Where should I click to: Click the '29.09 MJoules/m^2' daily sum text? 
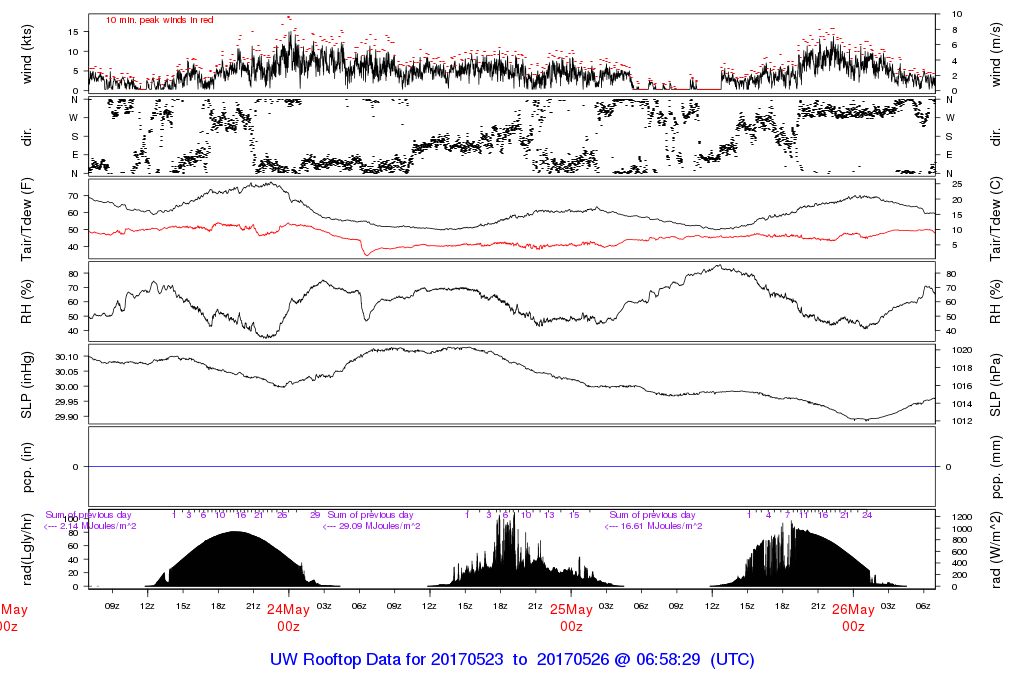380,526
